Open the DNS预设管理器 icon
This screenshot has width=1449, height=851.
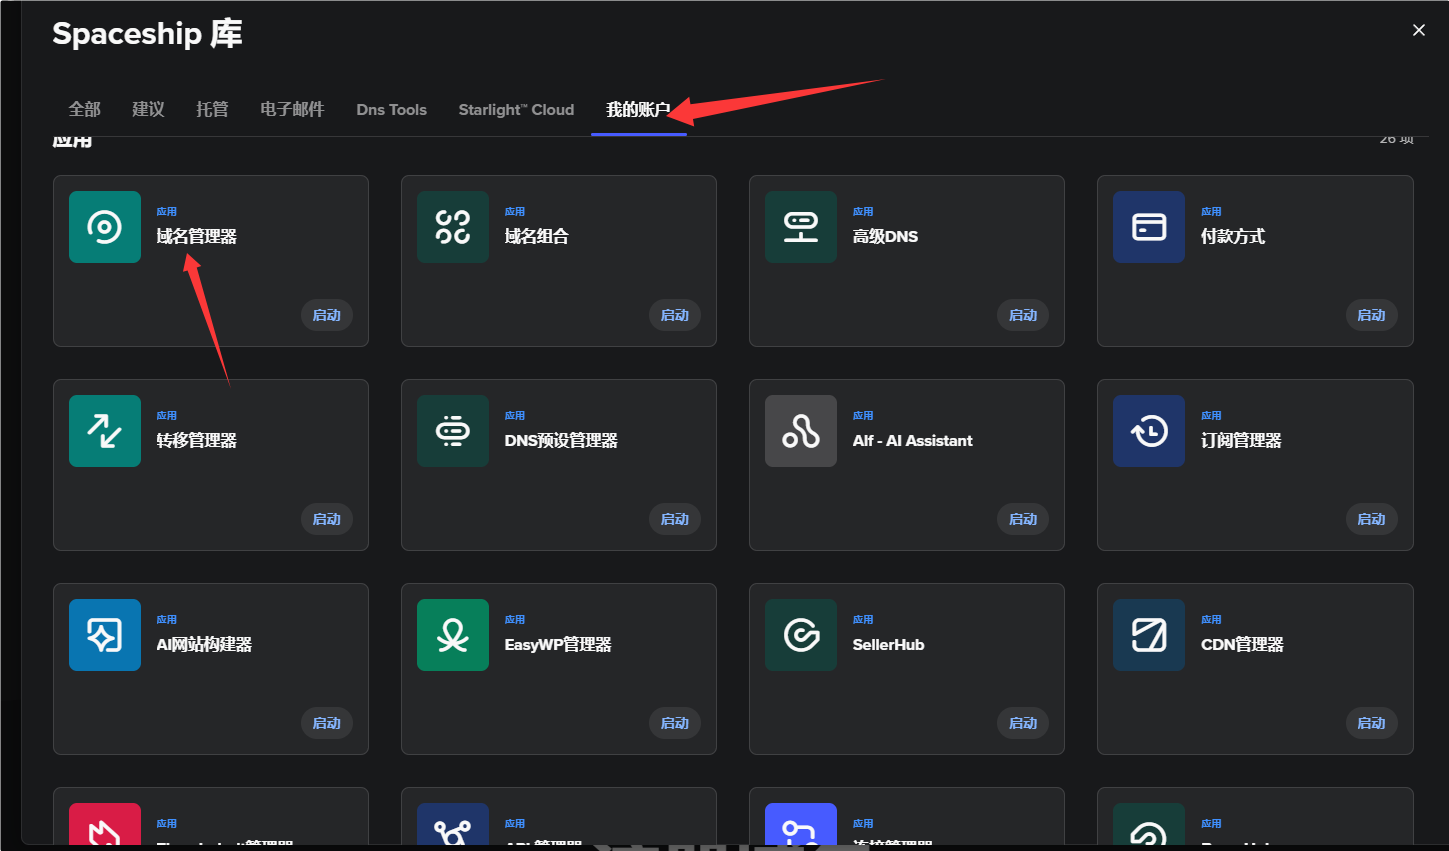coord(453,431)
